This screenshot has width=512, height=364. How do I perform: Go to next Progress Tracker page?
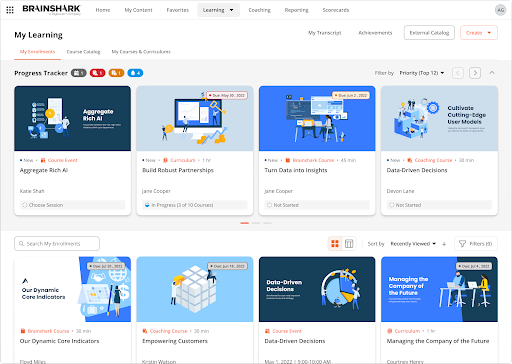[475, 73]
